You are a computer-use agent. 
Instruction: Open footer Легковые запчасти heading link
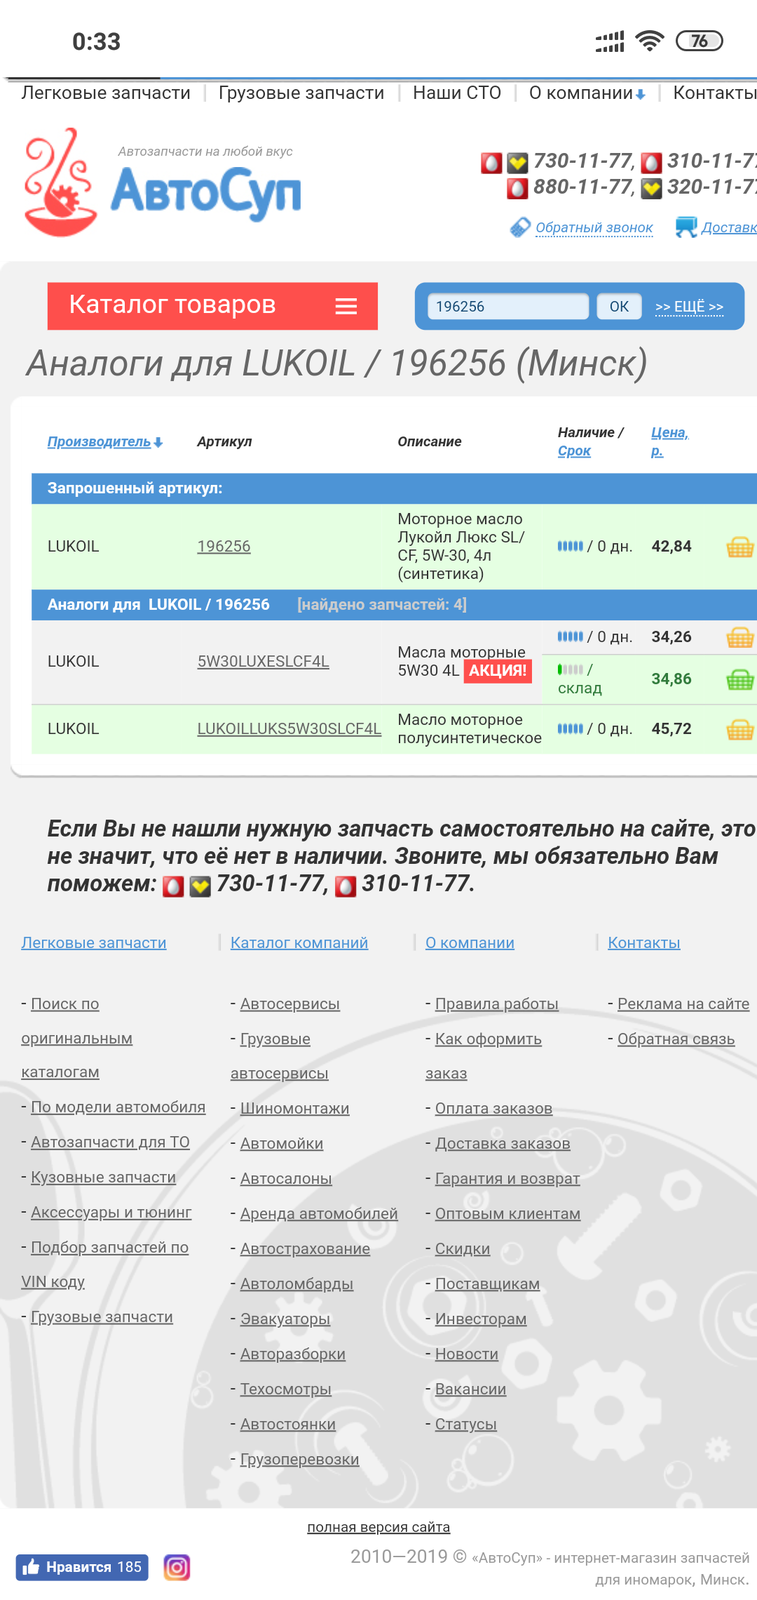tap(94, 943)
